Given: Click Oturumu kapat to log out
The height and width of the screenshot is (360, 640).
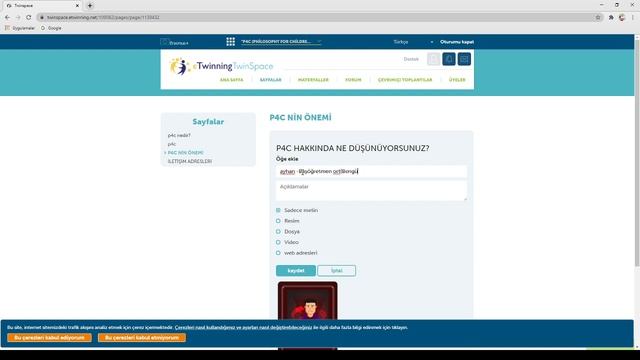Looking at the screenshot, I should click(457, 42).
